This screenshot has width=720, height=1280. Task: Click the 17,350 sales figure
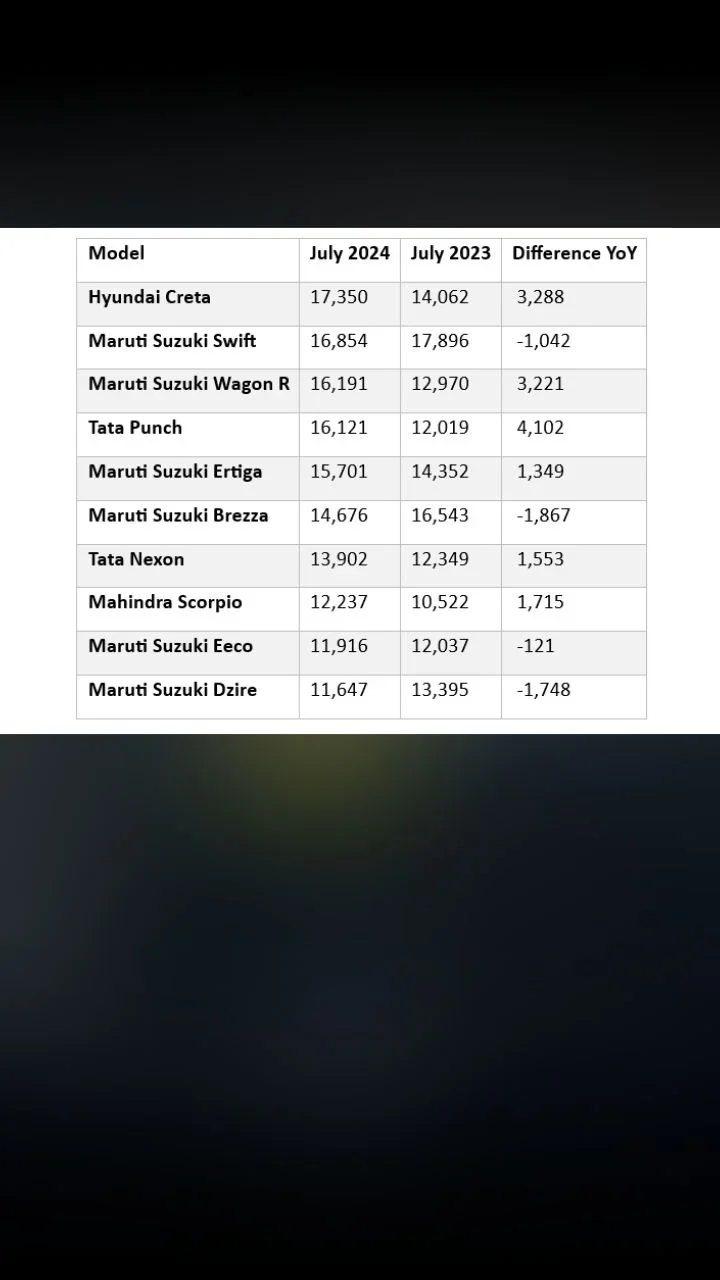[x=339, y=297]
